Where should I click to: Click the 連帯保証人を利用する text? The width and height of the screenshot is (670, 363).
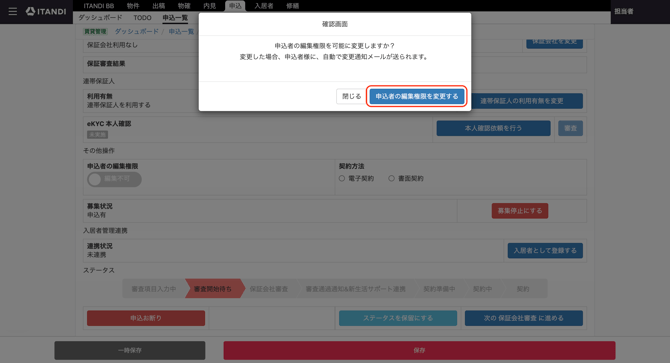click(x=119, y=105)
